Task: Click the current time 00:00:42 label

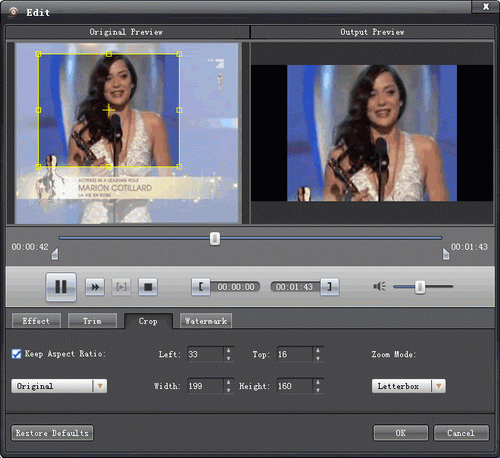Action: (x=30, y=247)
